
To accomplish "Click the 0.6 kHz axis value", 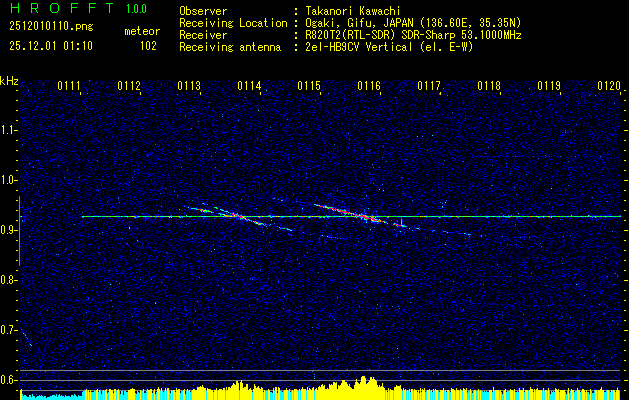I will [9, 380].
